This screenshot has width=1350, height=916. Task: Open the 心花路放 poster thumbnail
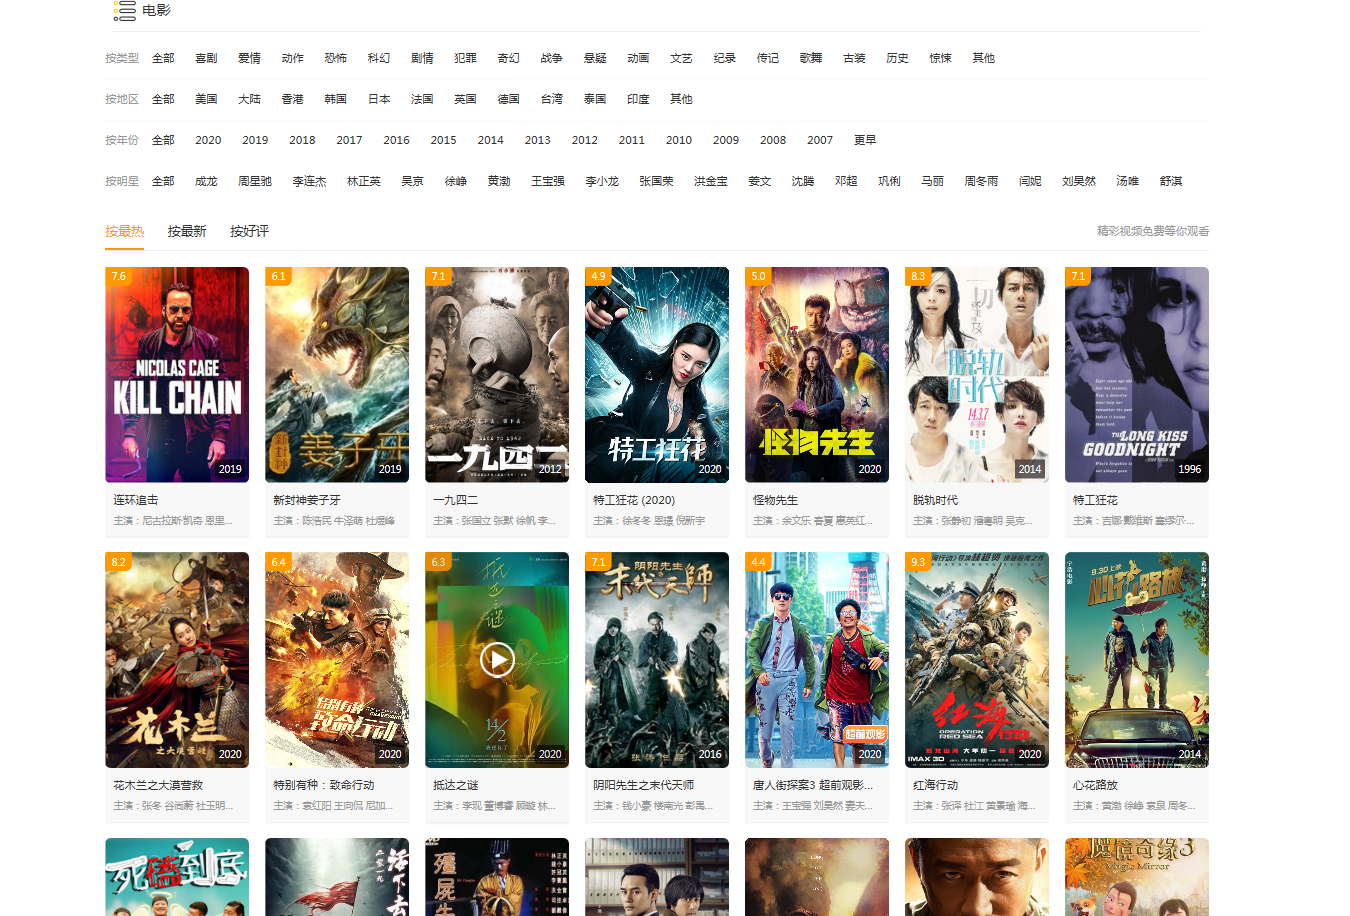pos(1137,660)
